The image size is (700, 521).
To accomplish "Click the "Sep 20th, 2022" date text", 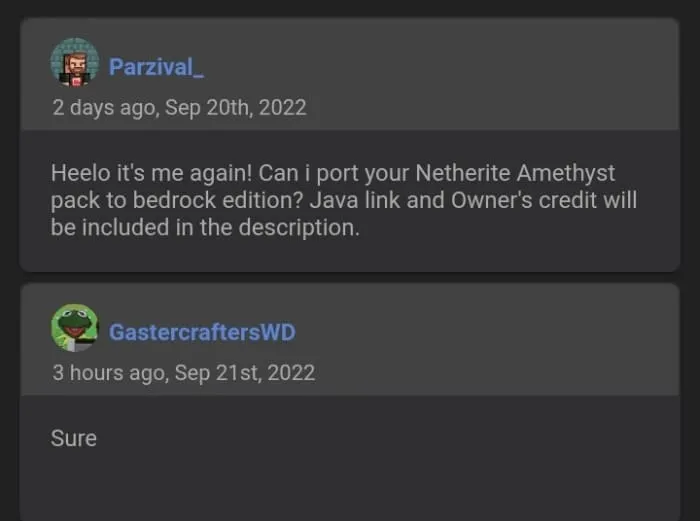I will (x=236, y=108).
